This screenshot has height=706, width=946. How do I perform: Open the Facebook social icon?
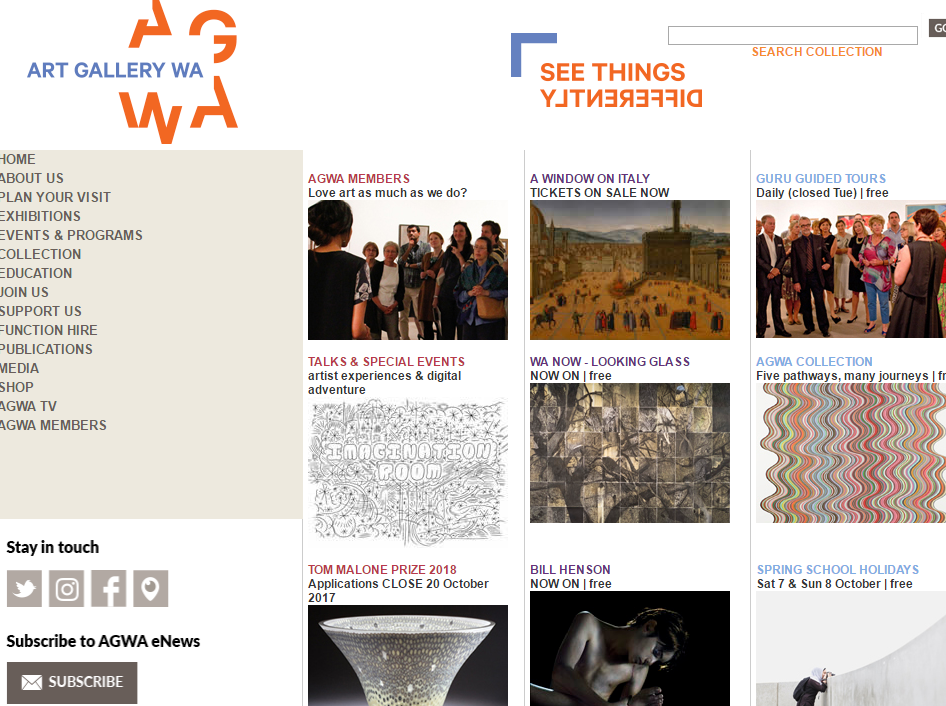point(109,588)
